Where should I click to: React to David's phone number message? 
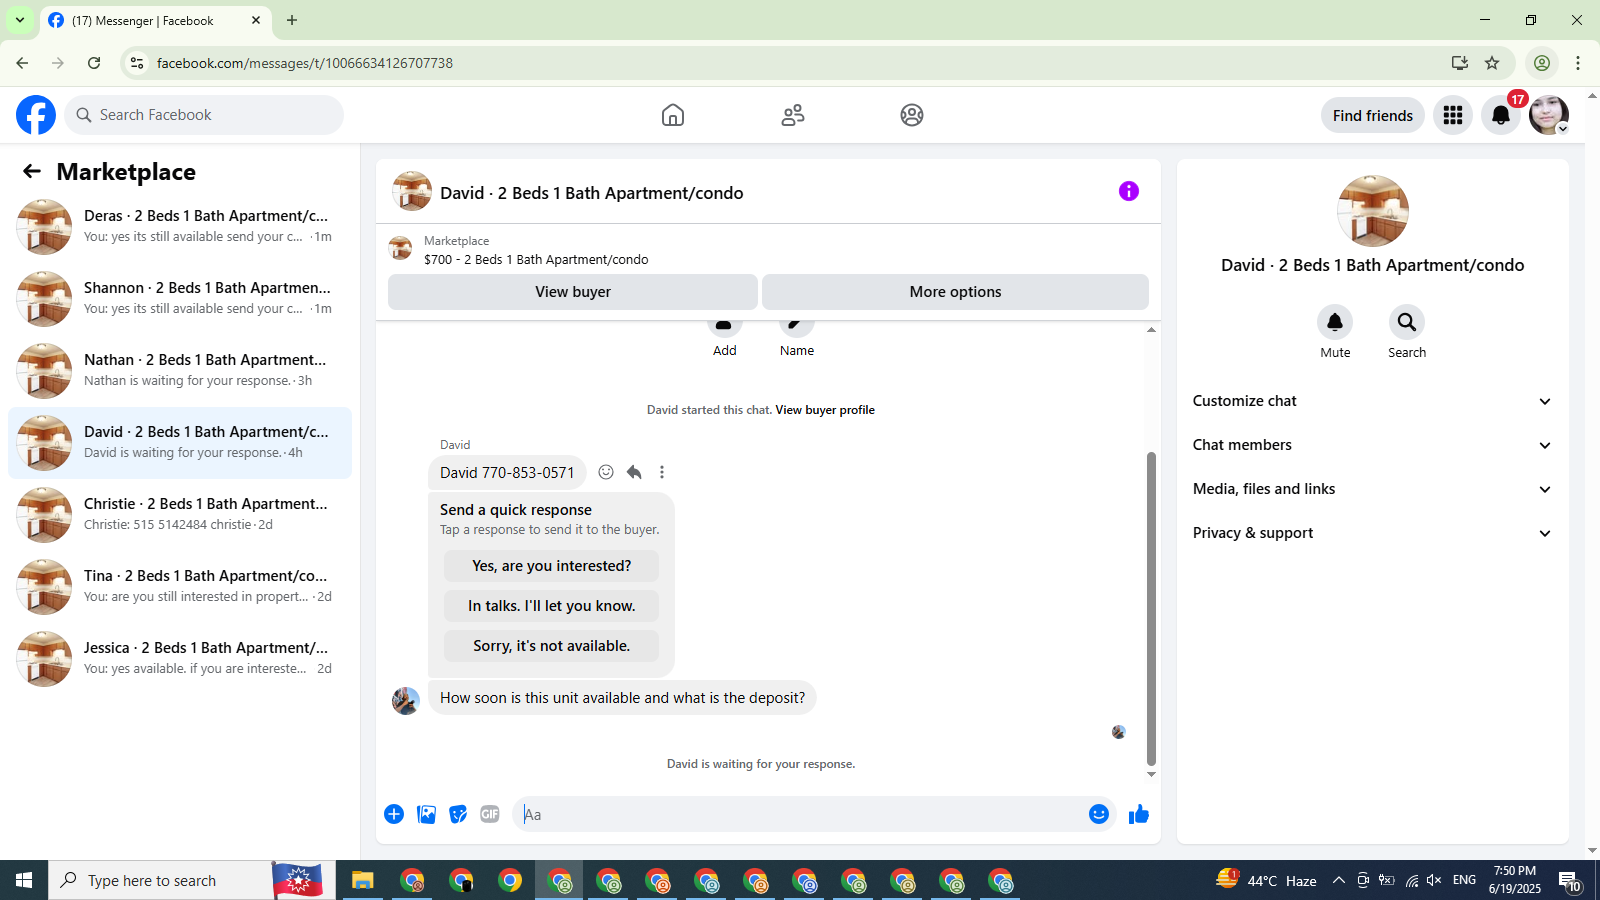pyautogui.click(x=606, y=472)
